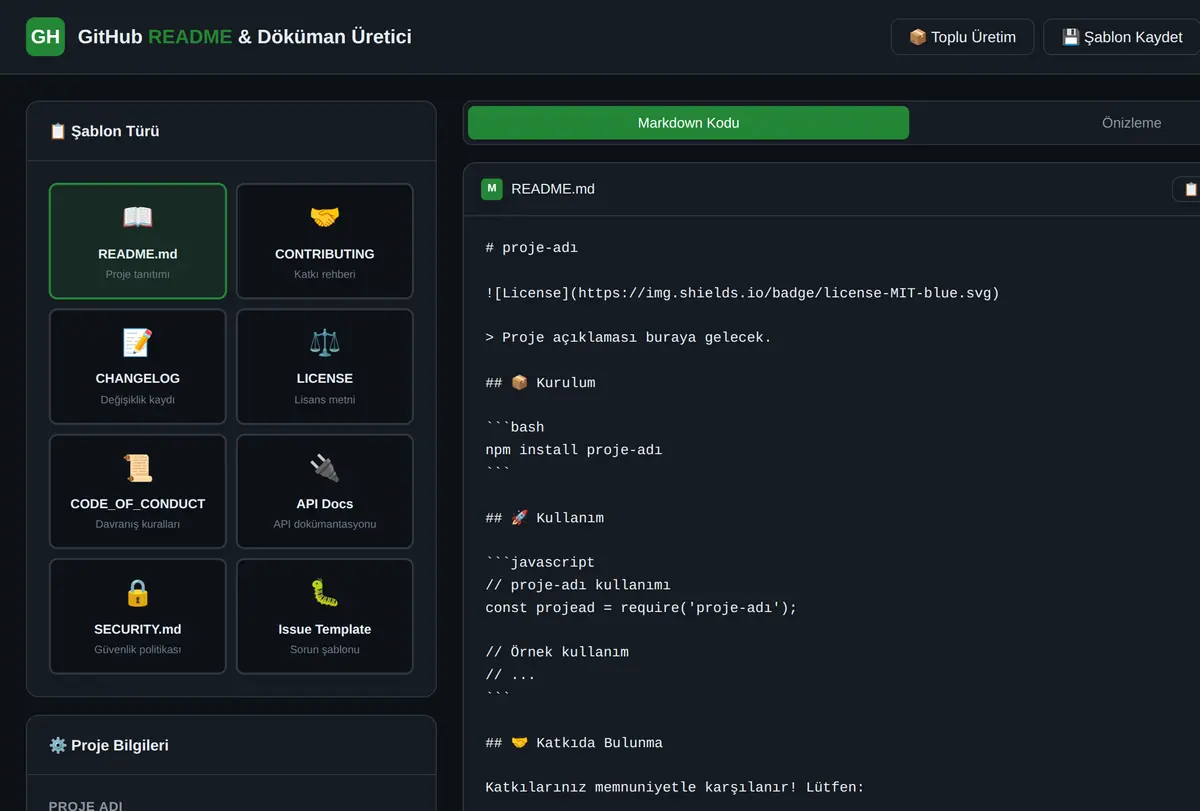Choose the CONTRIBUTING handshake template
The width and height of the screenshot is (1200, 811).
(x=325, y=241)
